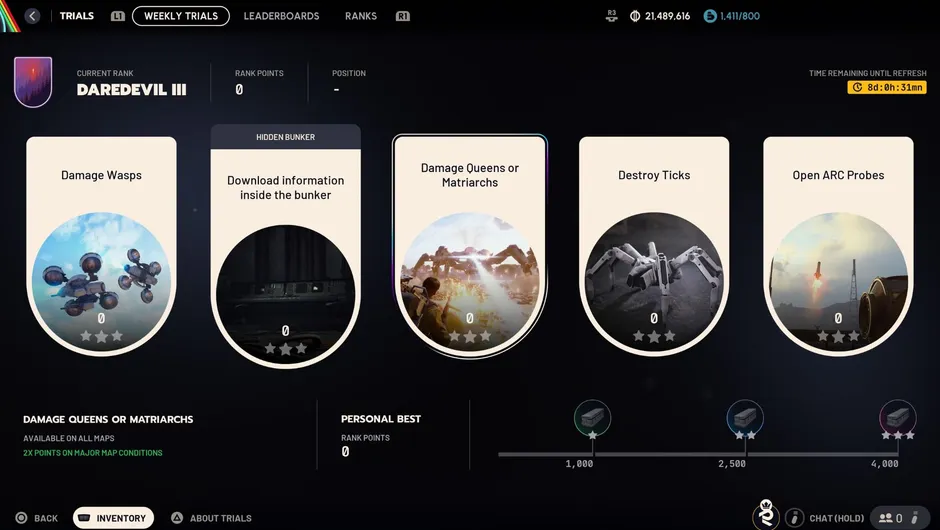Open the Ranks tab
This screenshot has height=530, width=940.
(x=361, y=16)
